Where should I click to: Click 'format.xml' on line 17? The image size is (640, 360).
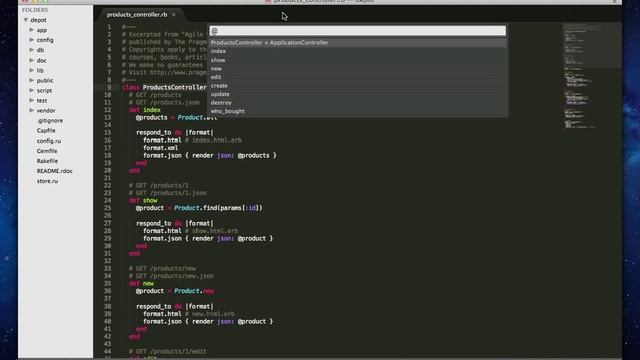(160, 148)
